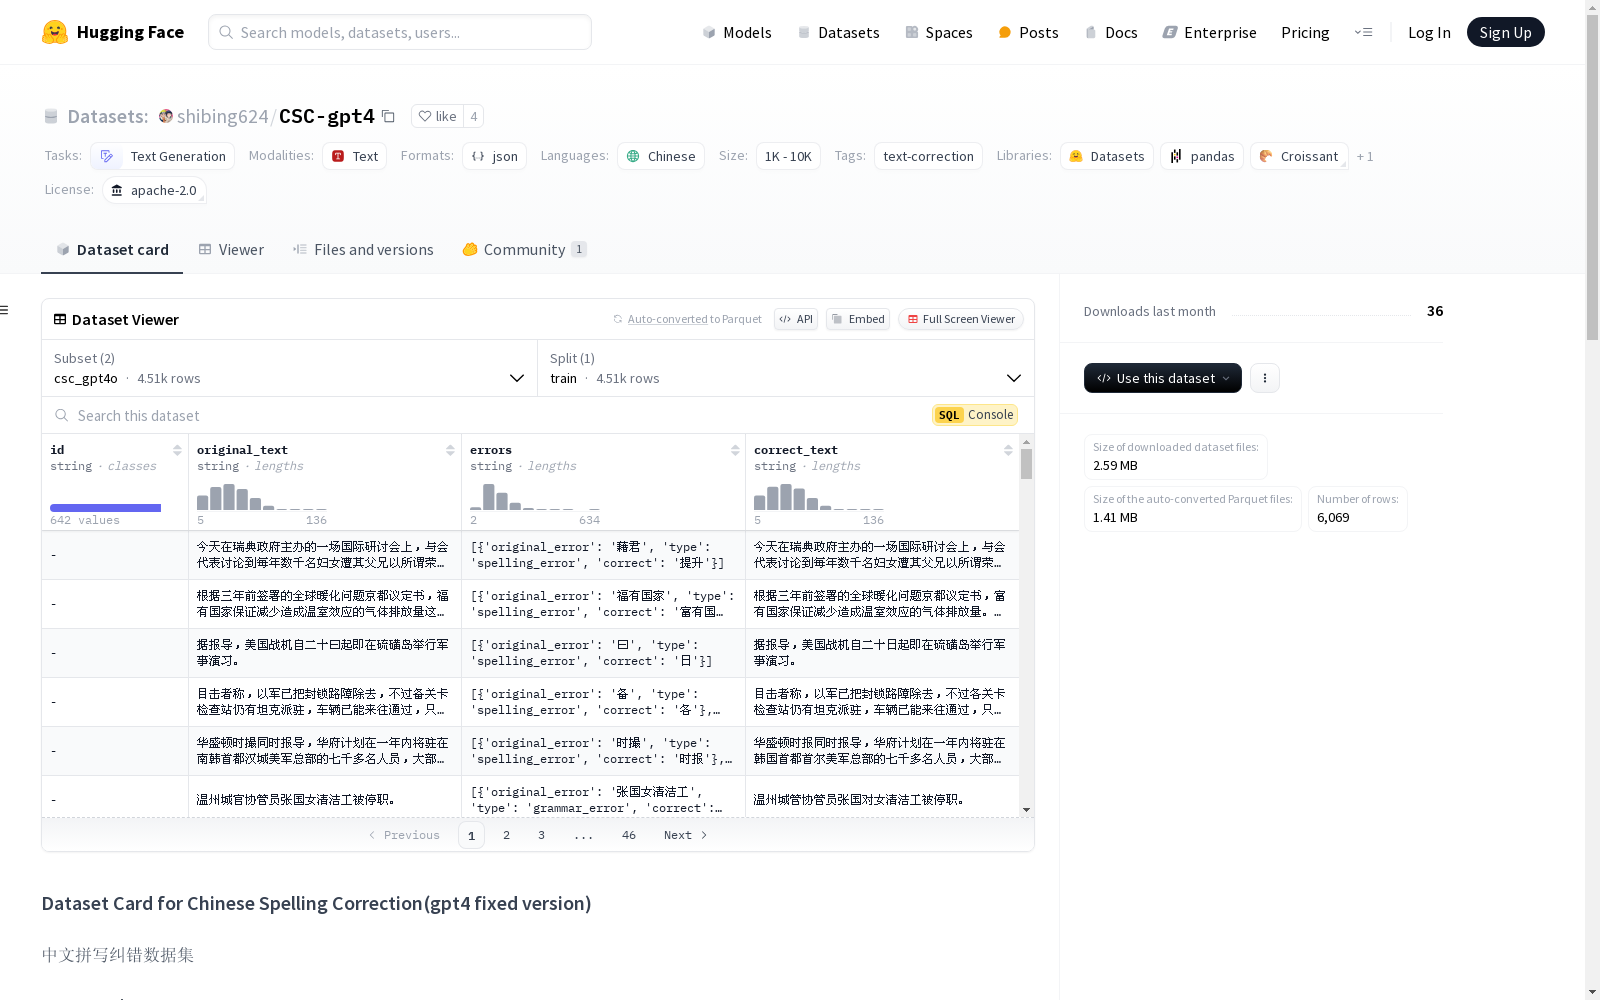
Task: Switch to the Dataset card tab
Action: (x=112, y=250)
